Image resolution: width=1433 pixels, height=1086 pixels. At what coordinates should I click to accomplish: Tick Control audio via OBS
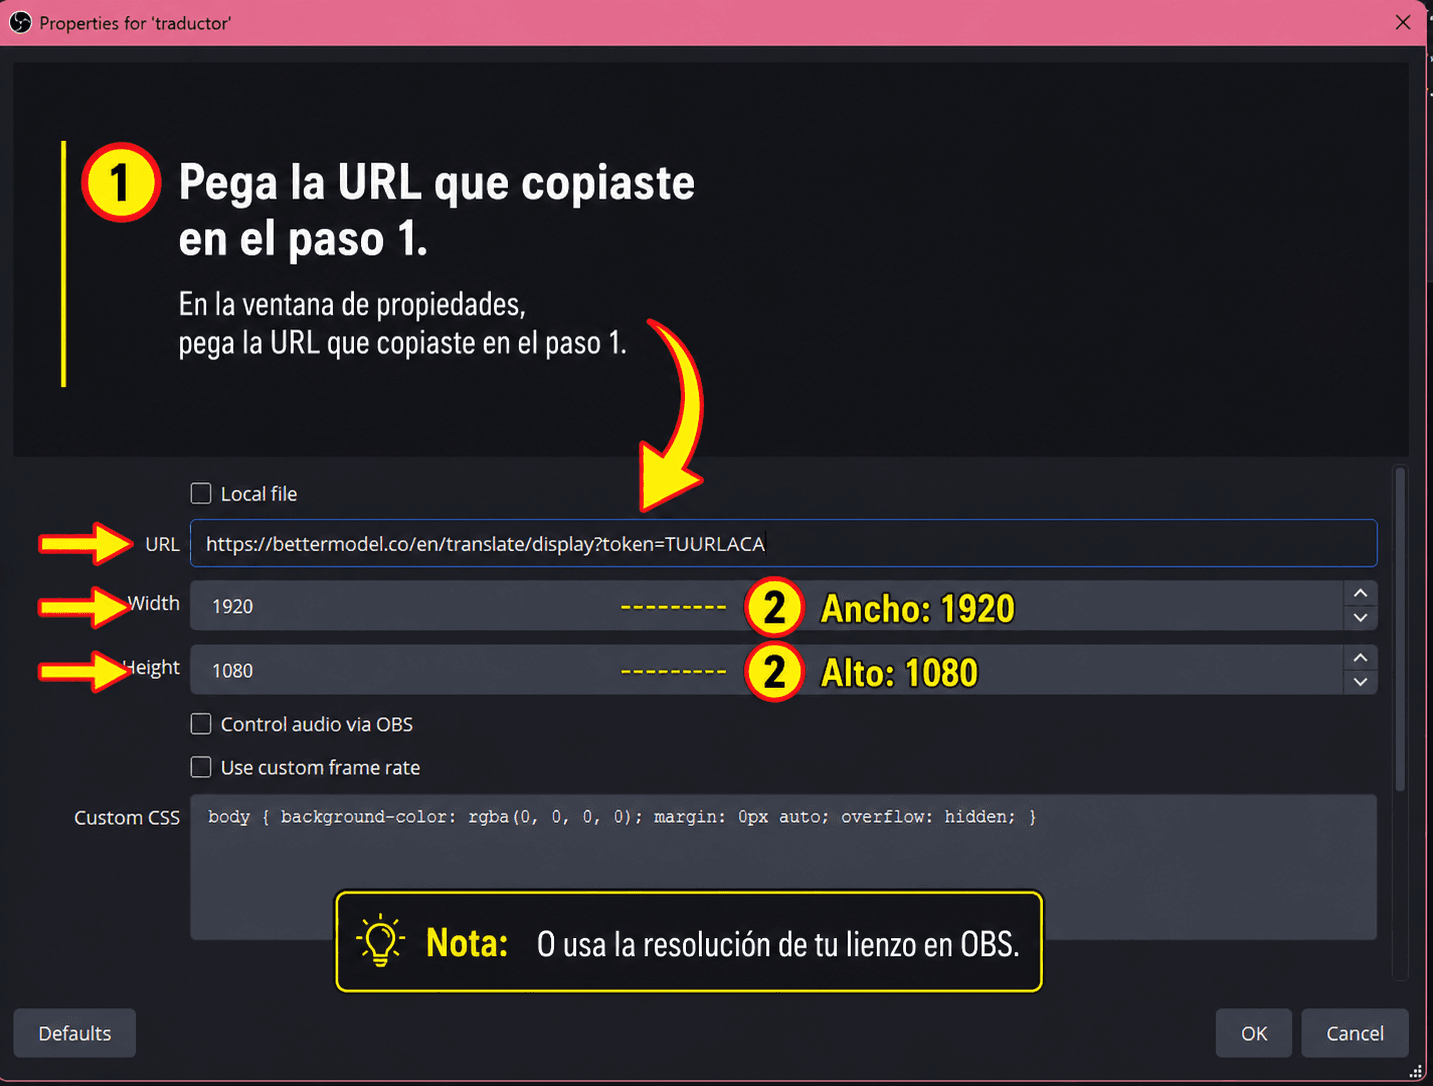point(201,724)
